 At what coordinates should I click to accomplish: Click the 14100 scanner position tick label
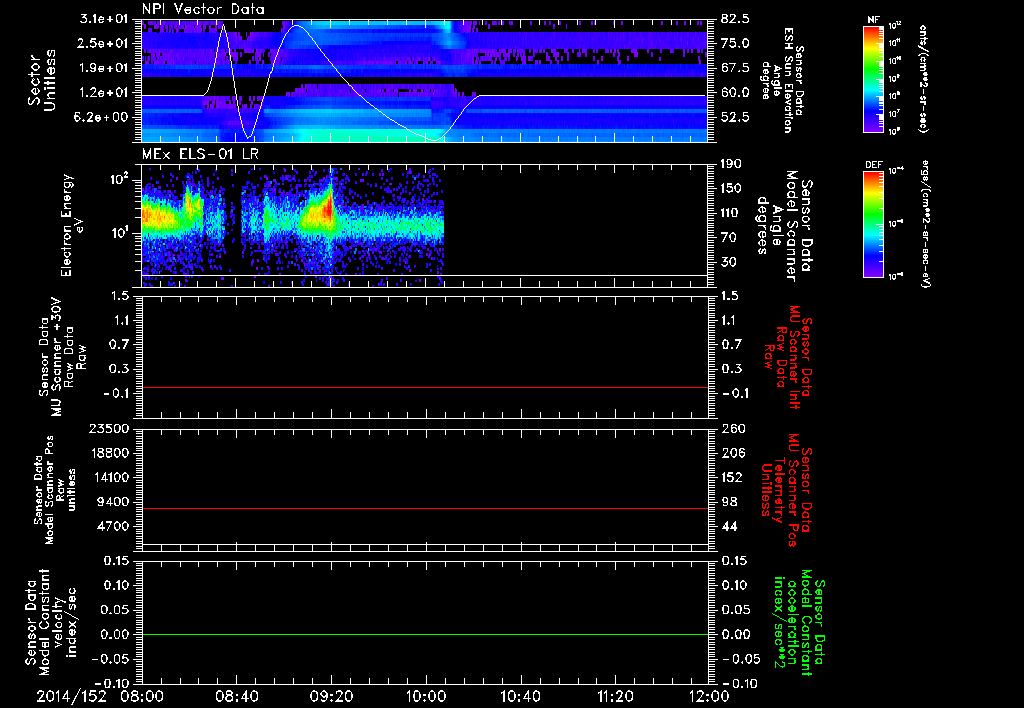click(x=109, y=477)
